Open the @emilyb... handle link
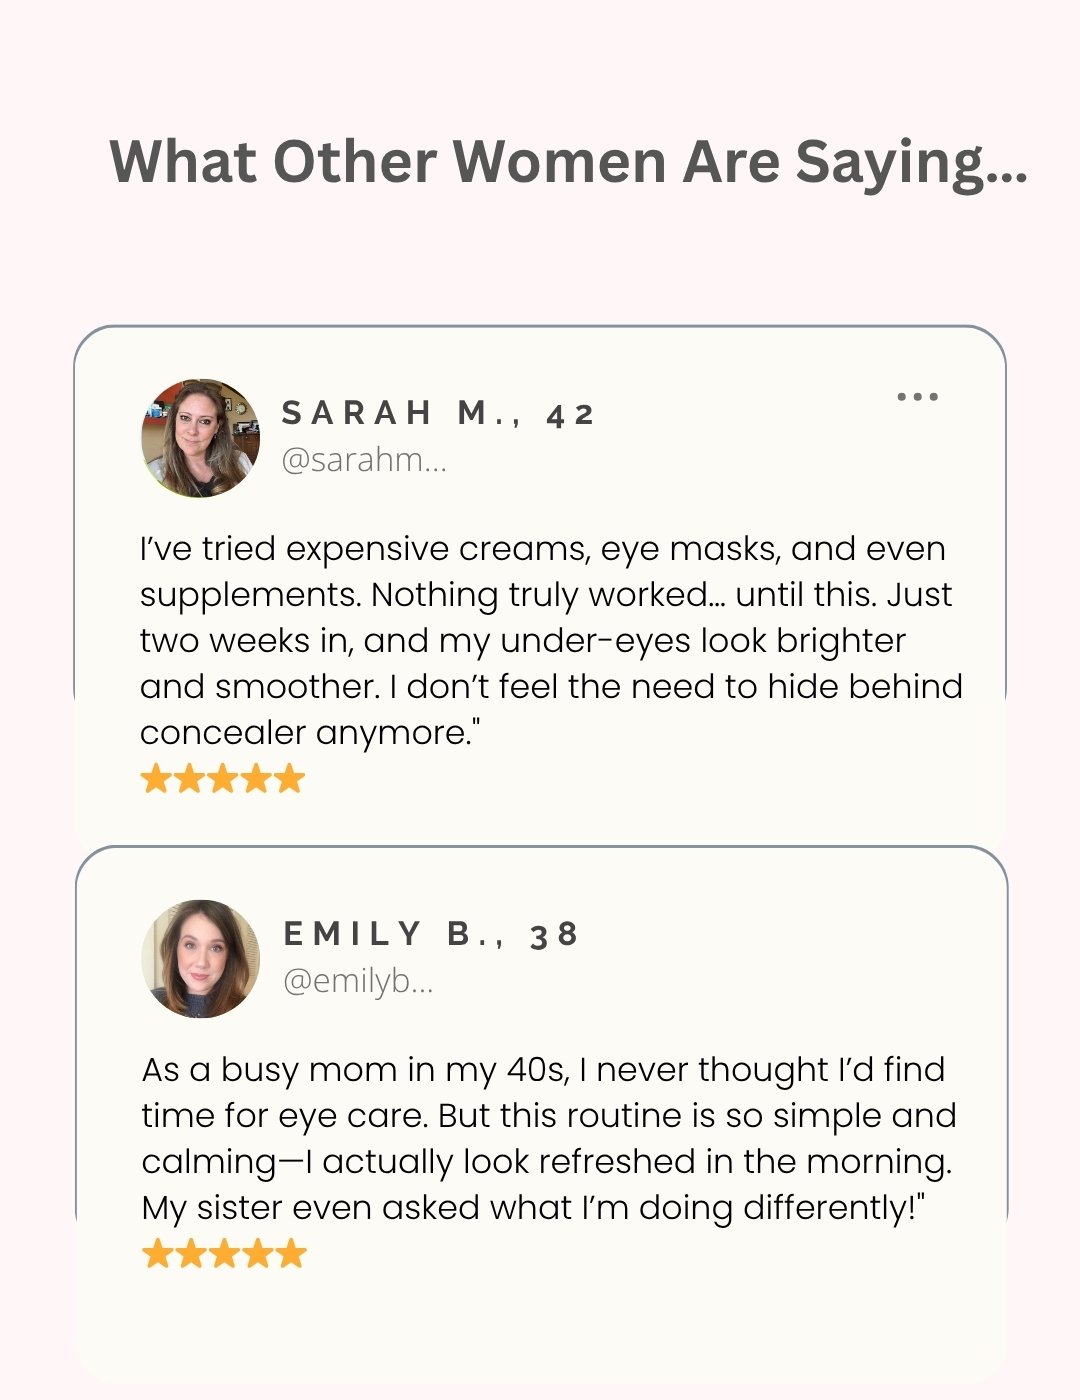Viewport: 1080px width, 1400px height. pyautogui.click(x=358, y=981)
